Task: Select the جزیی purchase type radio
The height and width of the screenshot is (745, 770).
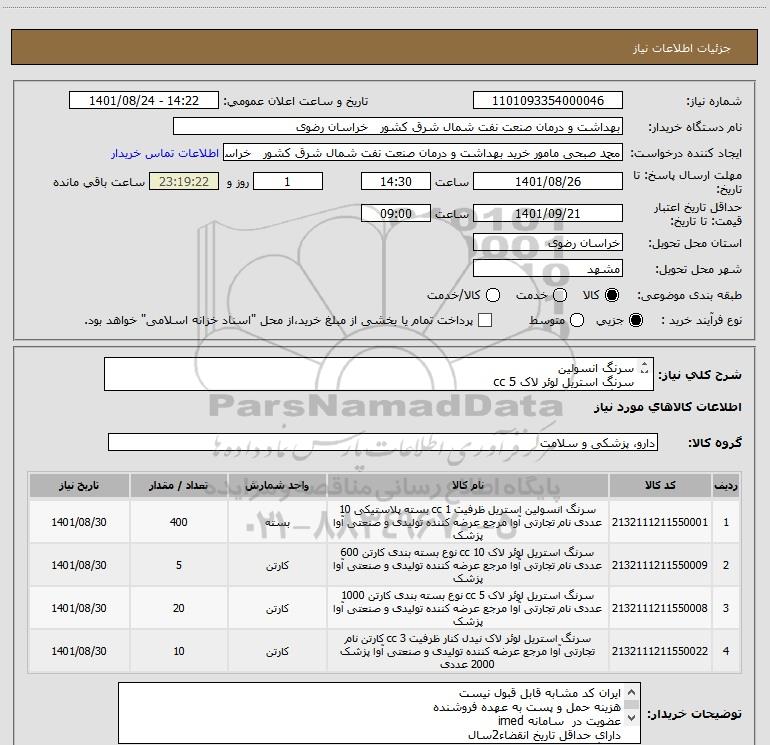Action: pos(635,320)
